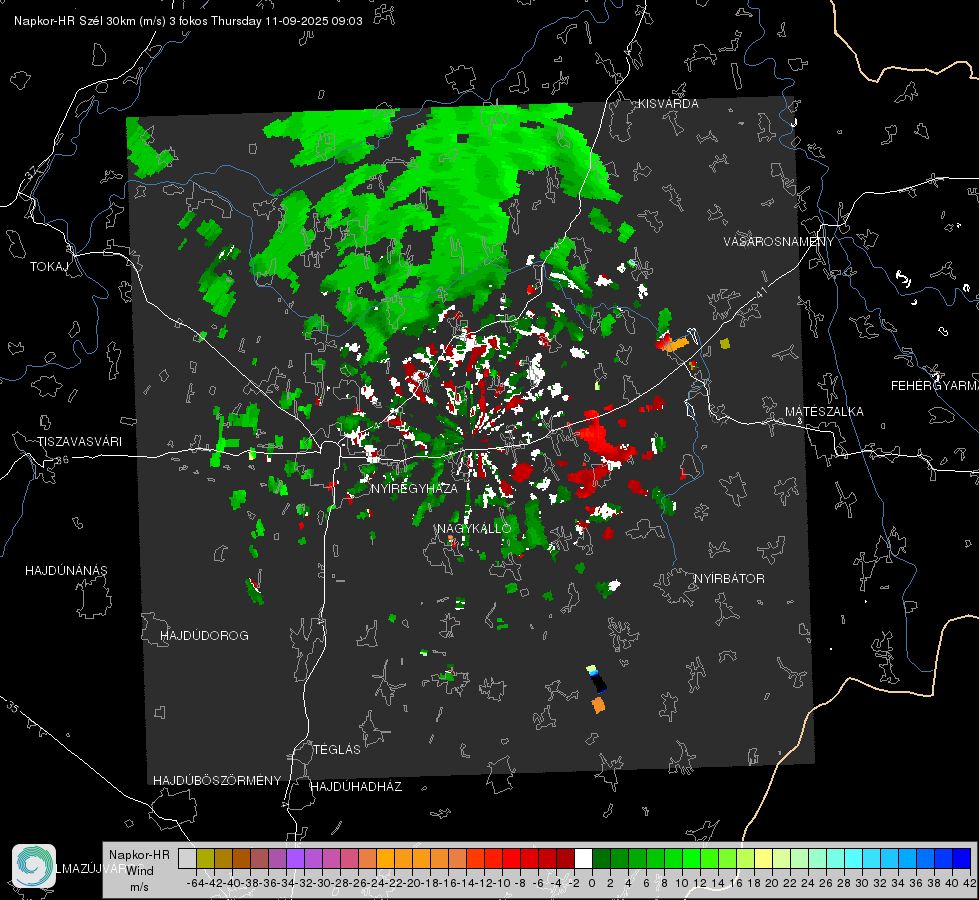Click the MÁTÉSZALKA town label

(824, 412)
